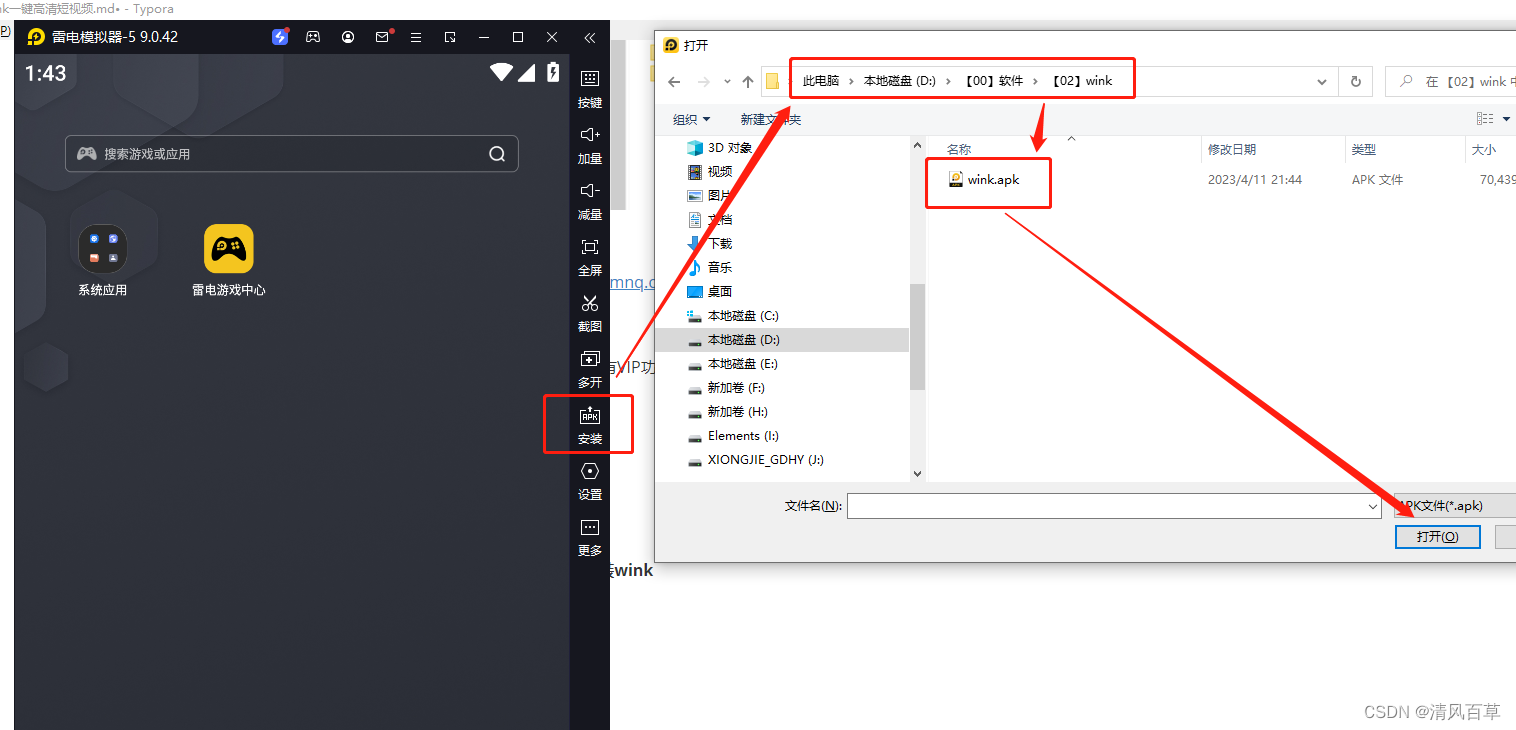The width and height of the screenshot is (1516, 730).
Task: Click the magnifier icon in emulator search bar
Action: [497, 154]
